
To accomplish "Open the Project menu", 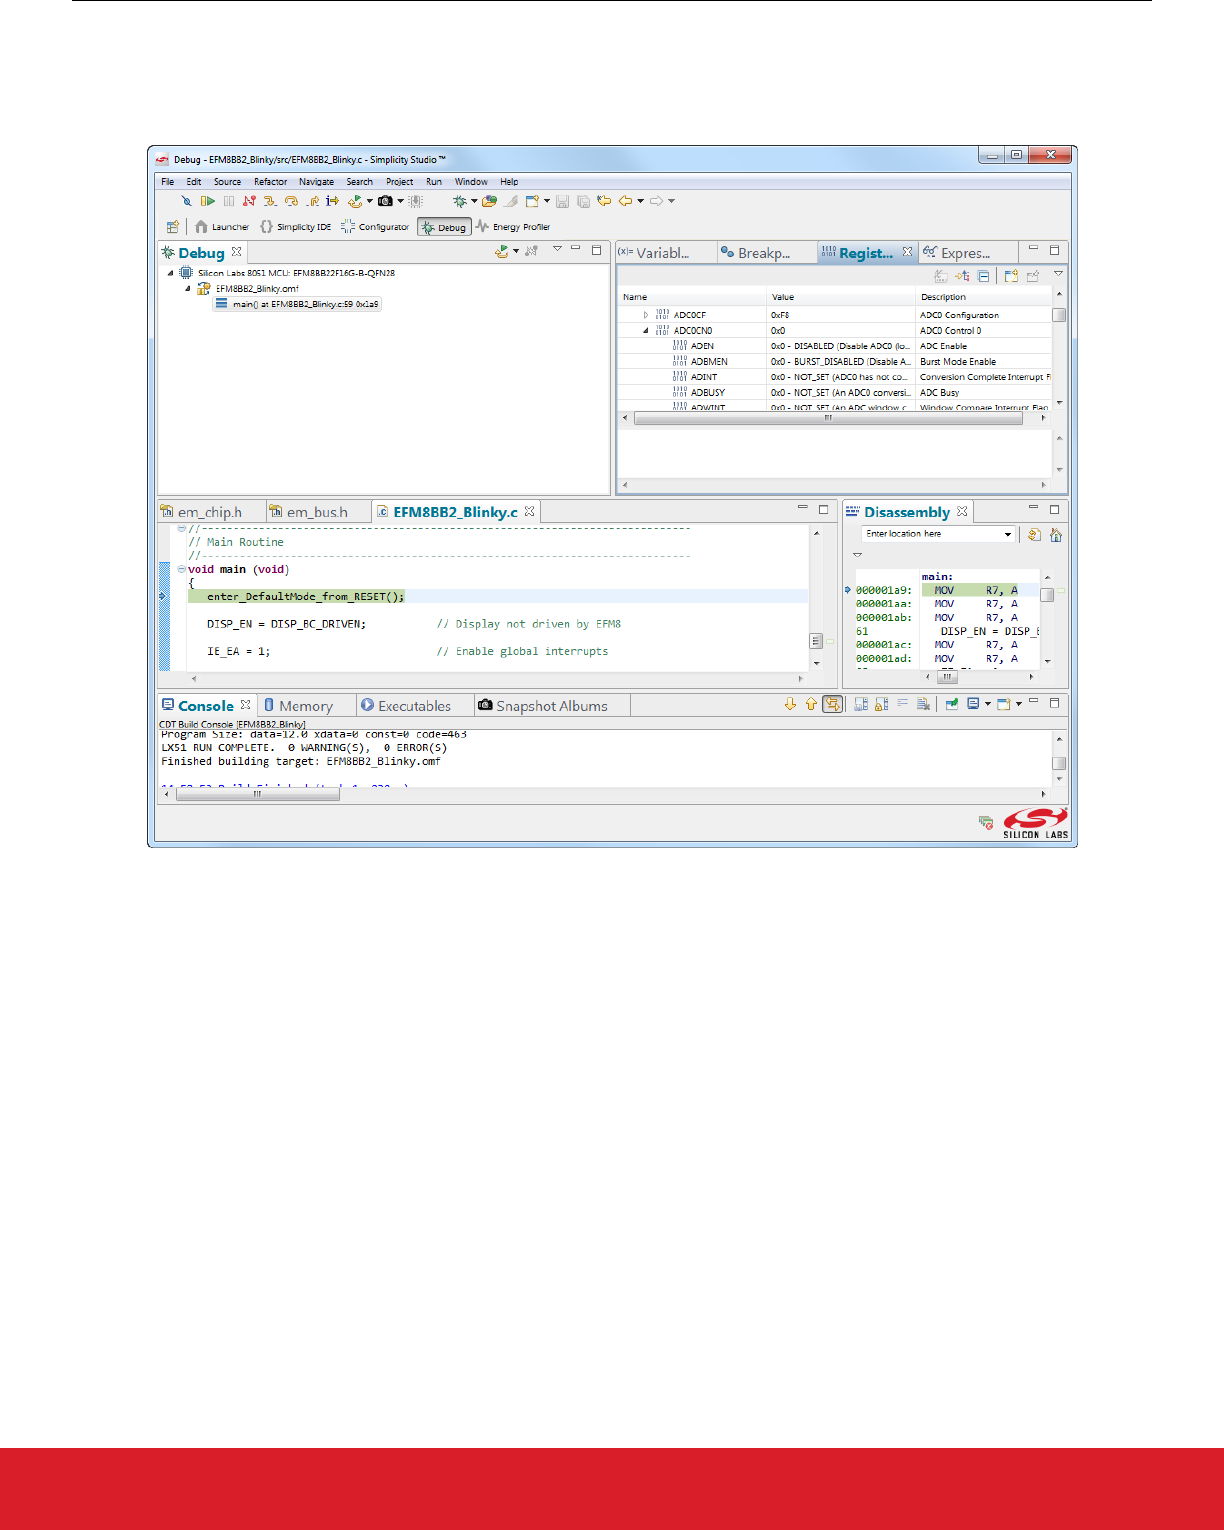I will 399,182.
